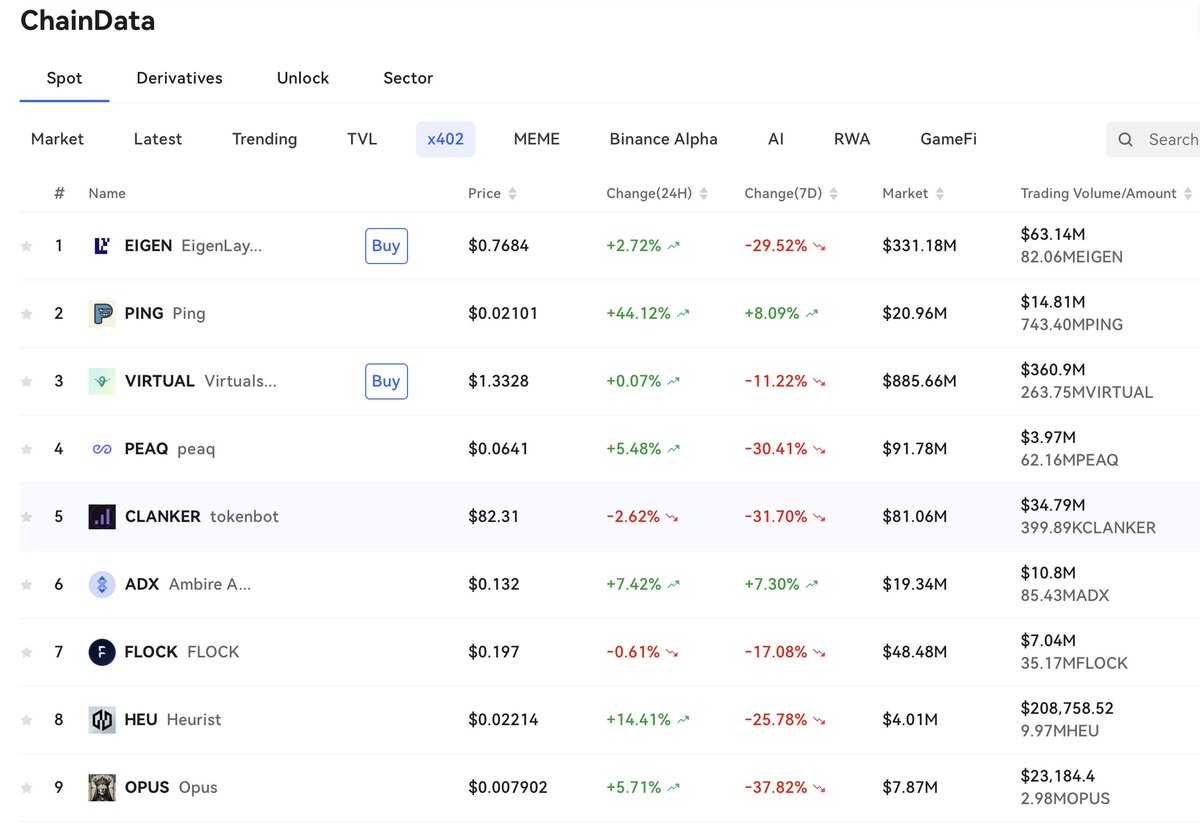Open the VIRTUAL token icon

click(102, 381)
